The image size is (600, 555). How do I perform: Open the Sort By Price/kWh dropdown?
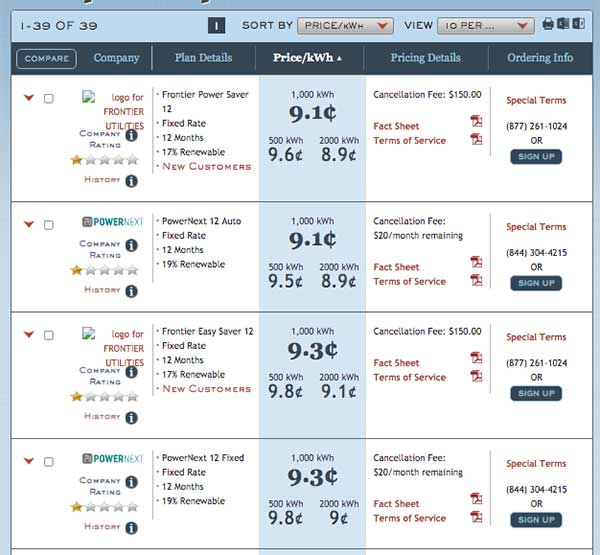click(345, 26)
